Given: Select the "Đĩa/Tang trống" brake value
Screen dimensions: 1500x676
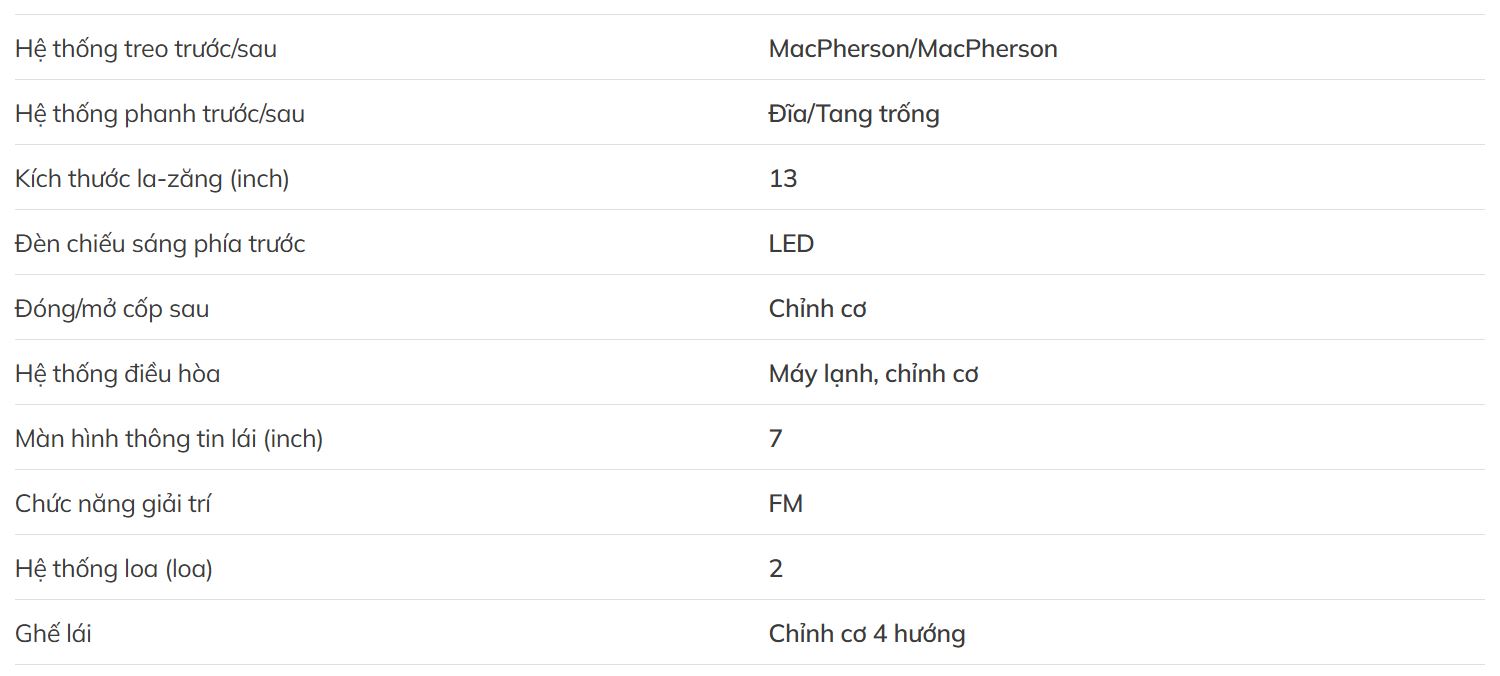Looking at the screenshot, I should (x=854, y=114).
